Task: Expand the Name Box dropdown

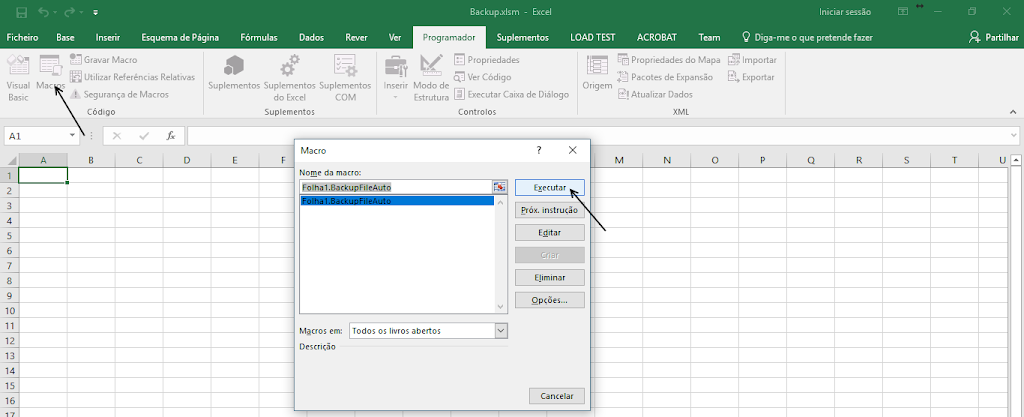Action: coord(72,136)
